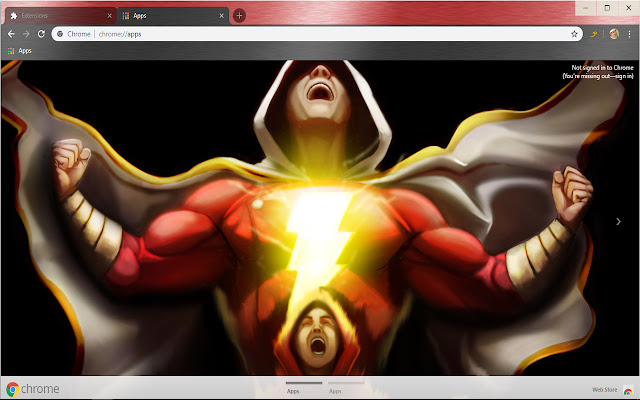Go to the next apps page arrow
The image size is (640, 400).
(618, 221)
